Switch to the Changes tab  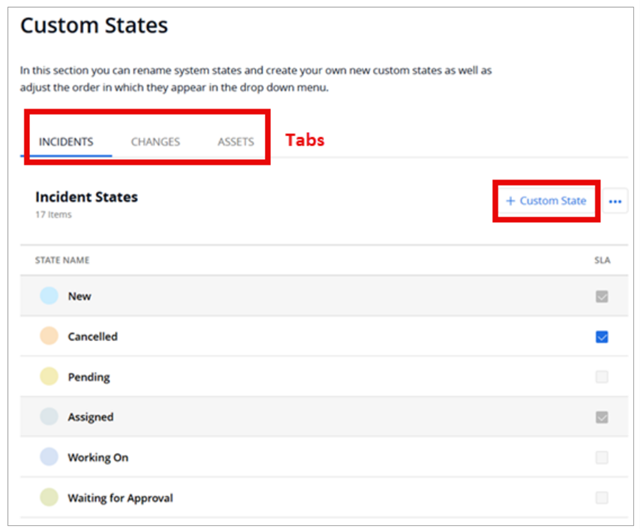(155, 142)
